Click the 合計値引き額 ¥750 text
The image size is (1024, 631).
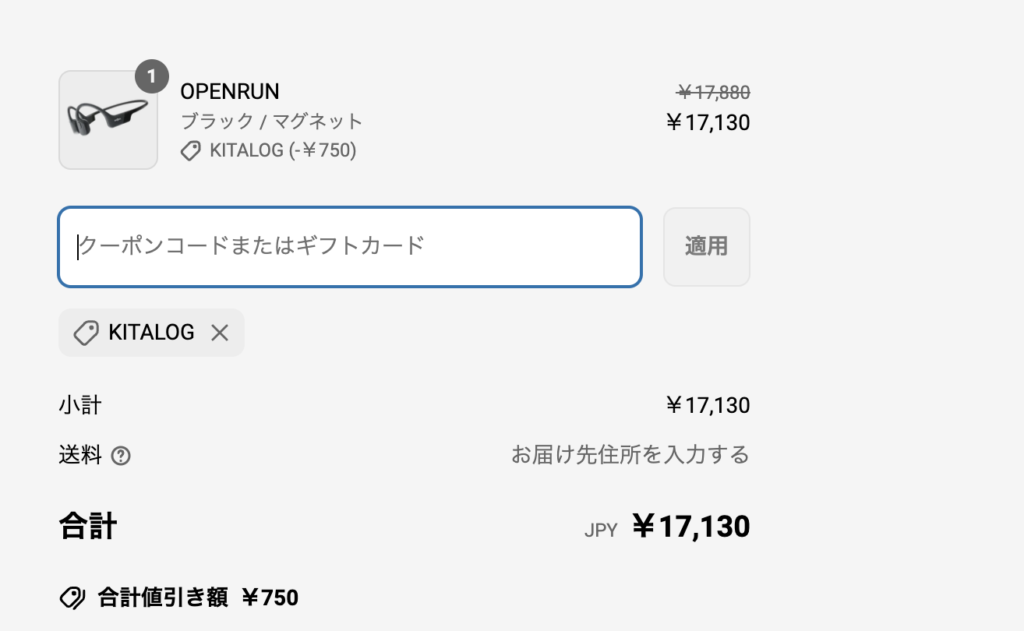(x=198, y=597)
